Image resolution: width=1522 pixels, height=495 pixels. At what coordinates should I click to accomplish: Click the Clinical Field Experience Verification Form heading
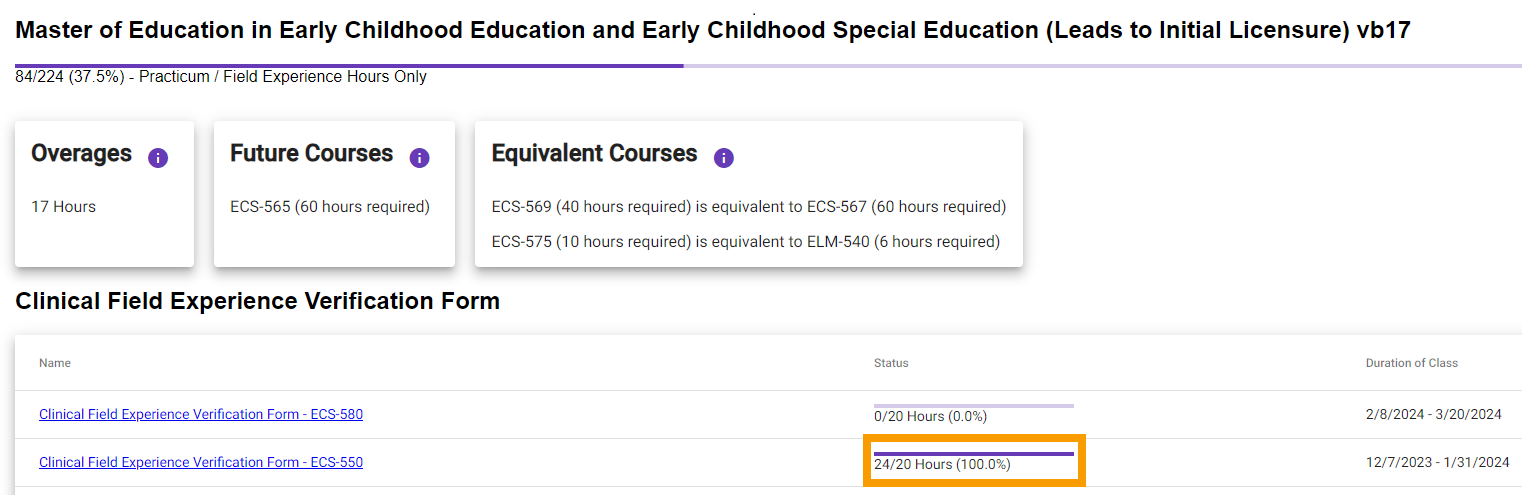point(258,301)
